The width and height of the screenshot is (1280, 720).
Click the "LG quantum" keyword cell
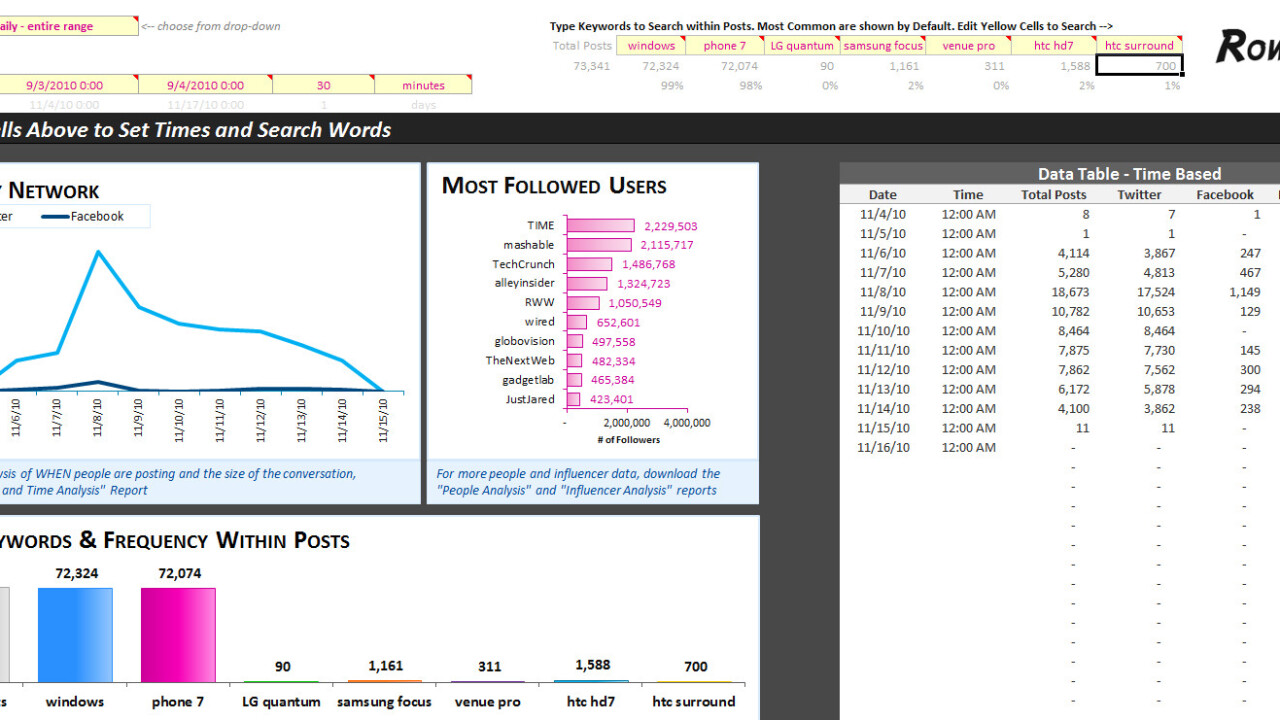pos(802,45)
